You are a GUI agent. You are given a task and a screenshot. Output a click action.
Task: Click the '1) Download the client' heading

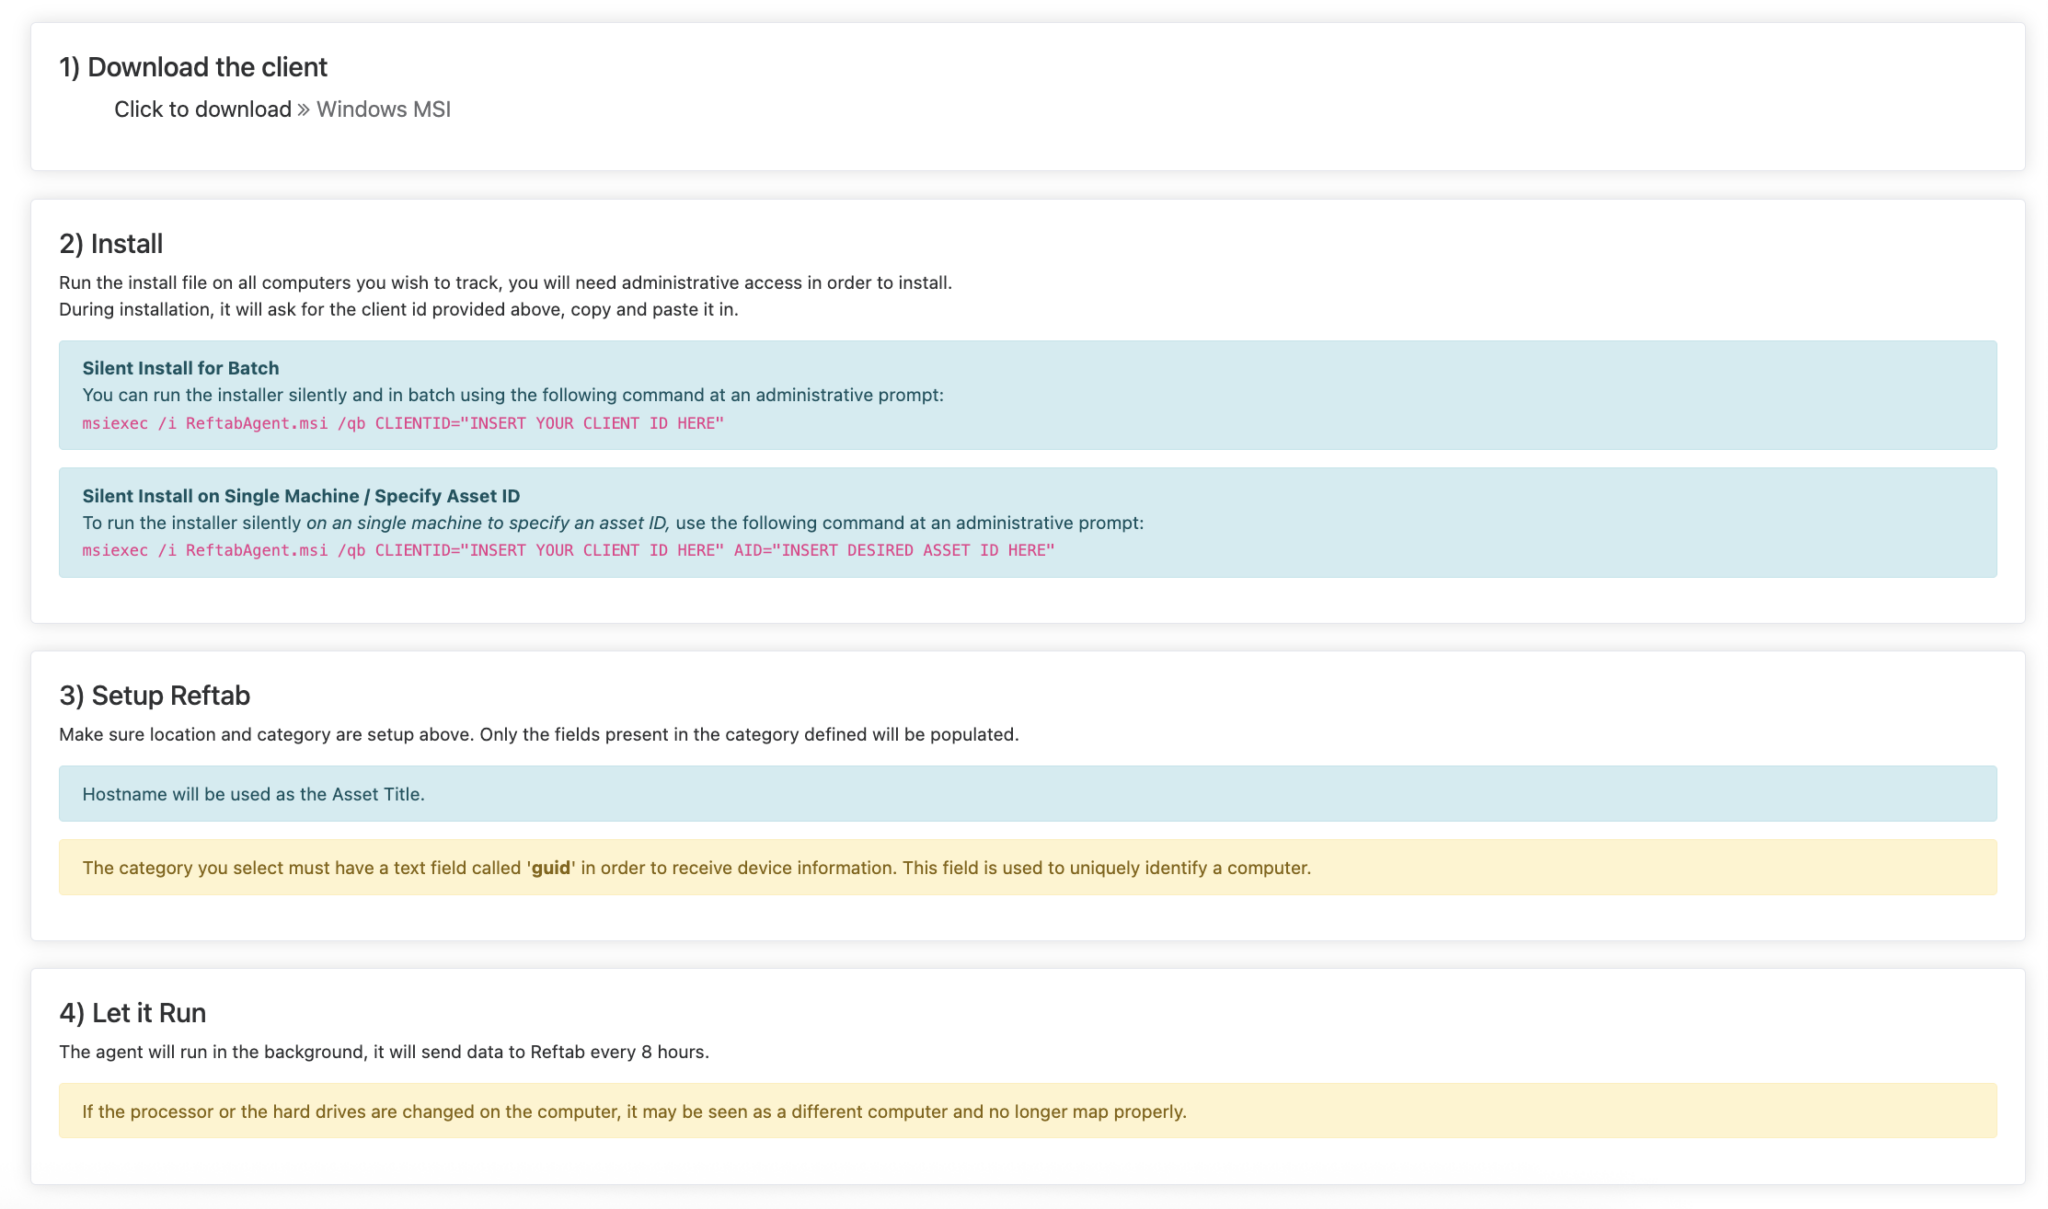pos(193,67)
